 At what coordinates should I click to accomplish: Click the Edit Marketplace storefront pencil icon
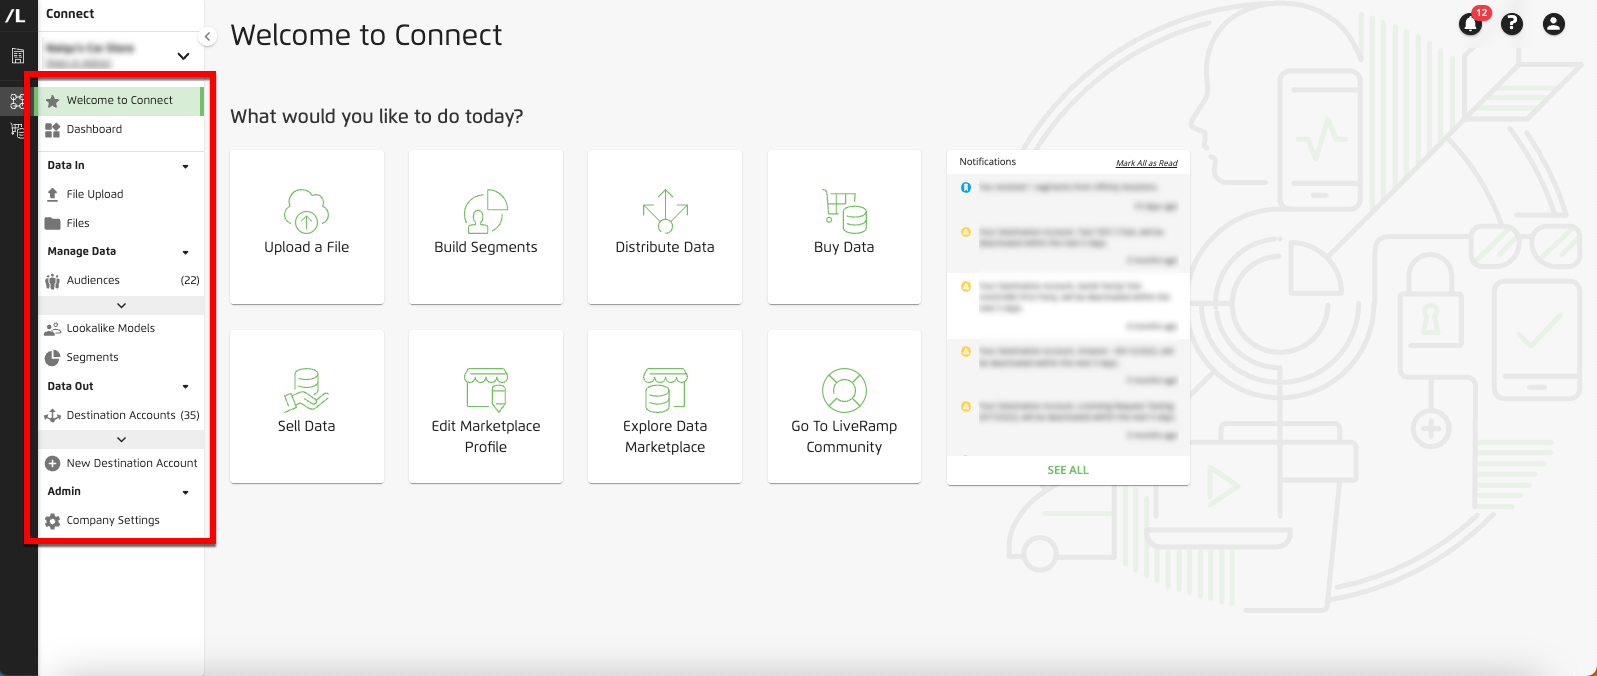coord(486,390)
